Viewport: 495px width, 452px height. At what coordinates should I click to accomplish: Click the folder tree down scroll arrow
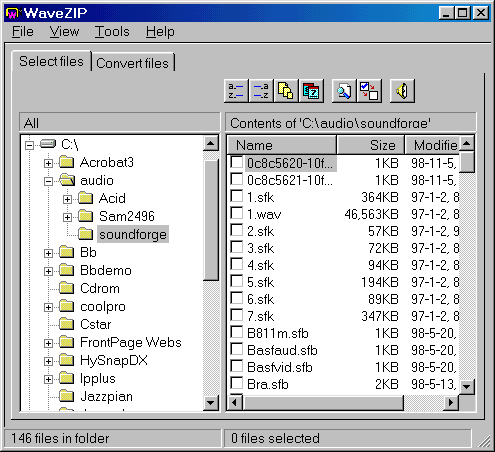coord(210,402)
